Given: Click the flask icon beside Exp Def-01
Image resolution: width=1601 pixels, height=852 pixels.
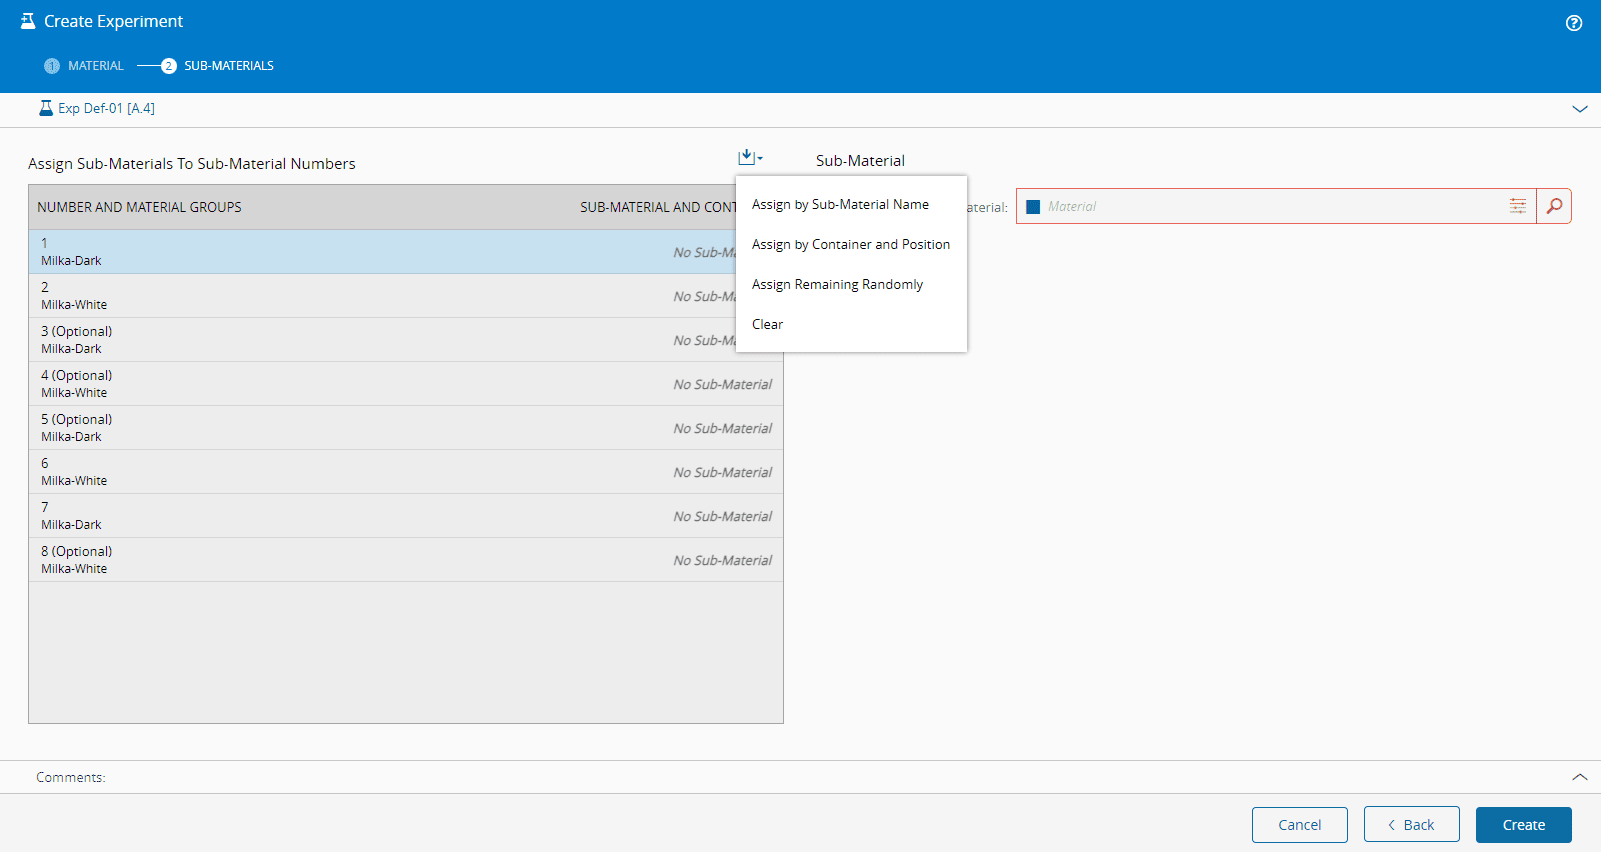Looking at the screenshot, I should (45, 108).
